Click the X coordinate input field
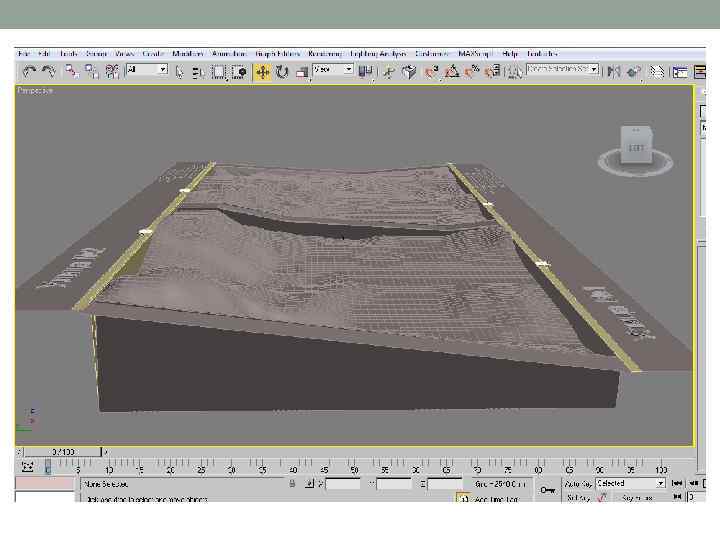Viewport: 720px width, 540px height. [343, 484]
